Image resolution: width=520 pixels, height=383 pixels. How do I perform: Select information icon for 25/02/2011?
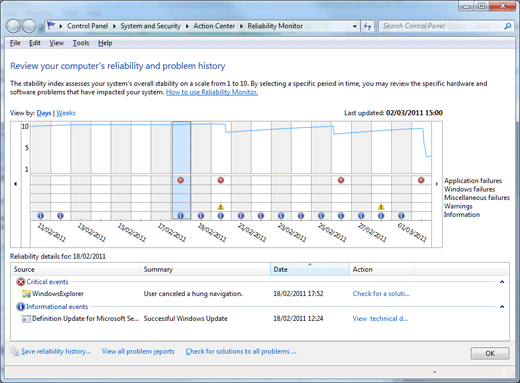tap(321, 216)
